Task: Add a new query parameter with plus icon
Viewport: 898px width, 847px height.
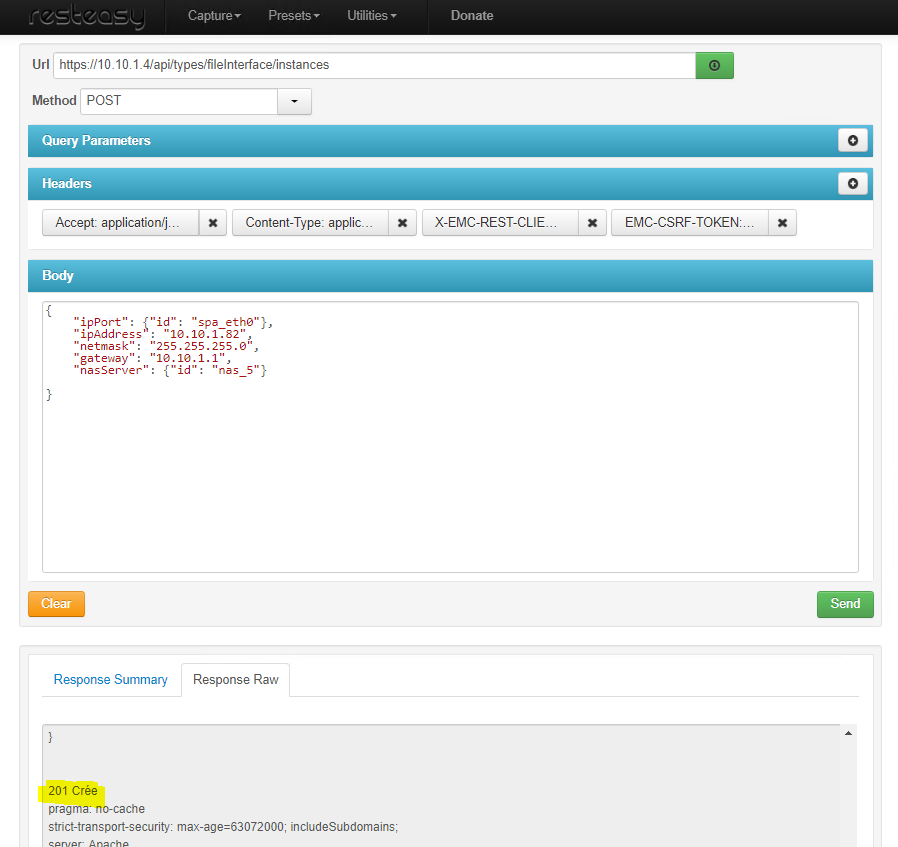Action: (852, 141)
